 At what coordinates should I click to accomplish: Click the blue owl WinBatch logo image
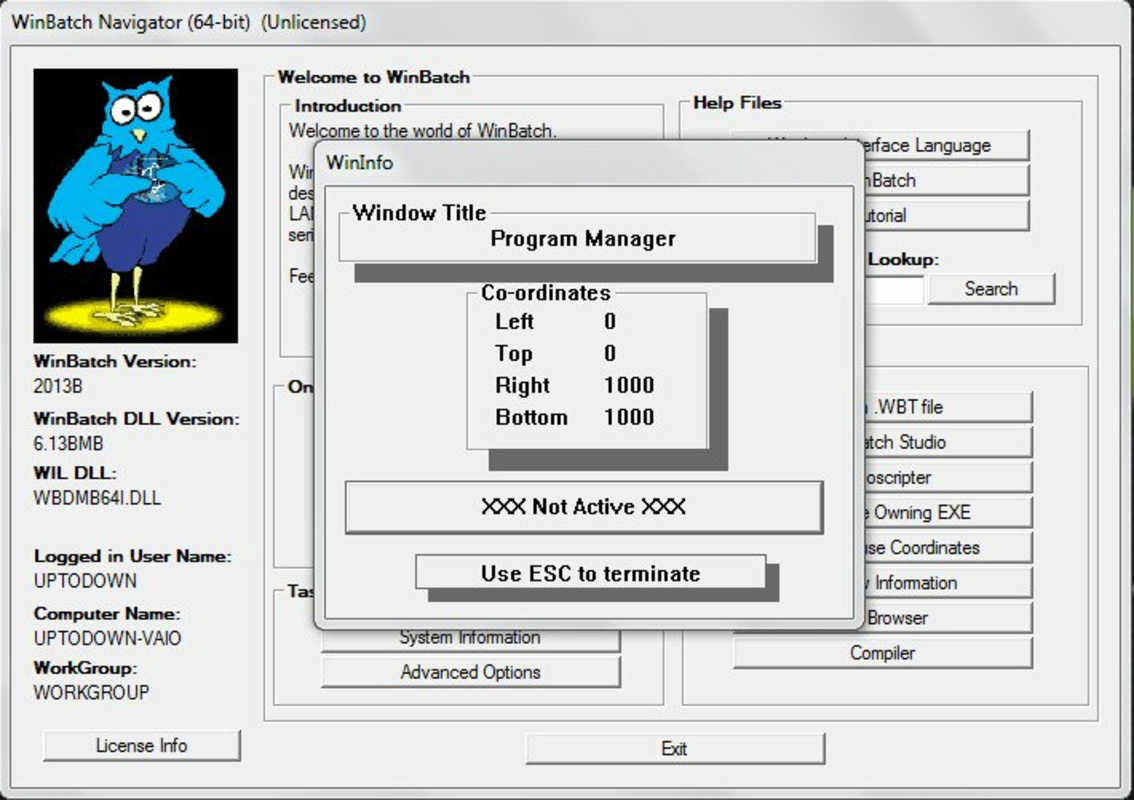[x=135, y=206]
